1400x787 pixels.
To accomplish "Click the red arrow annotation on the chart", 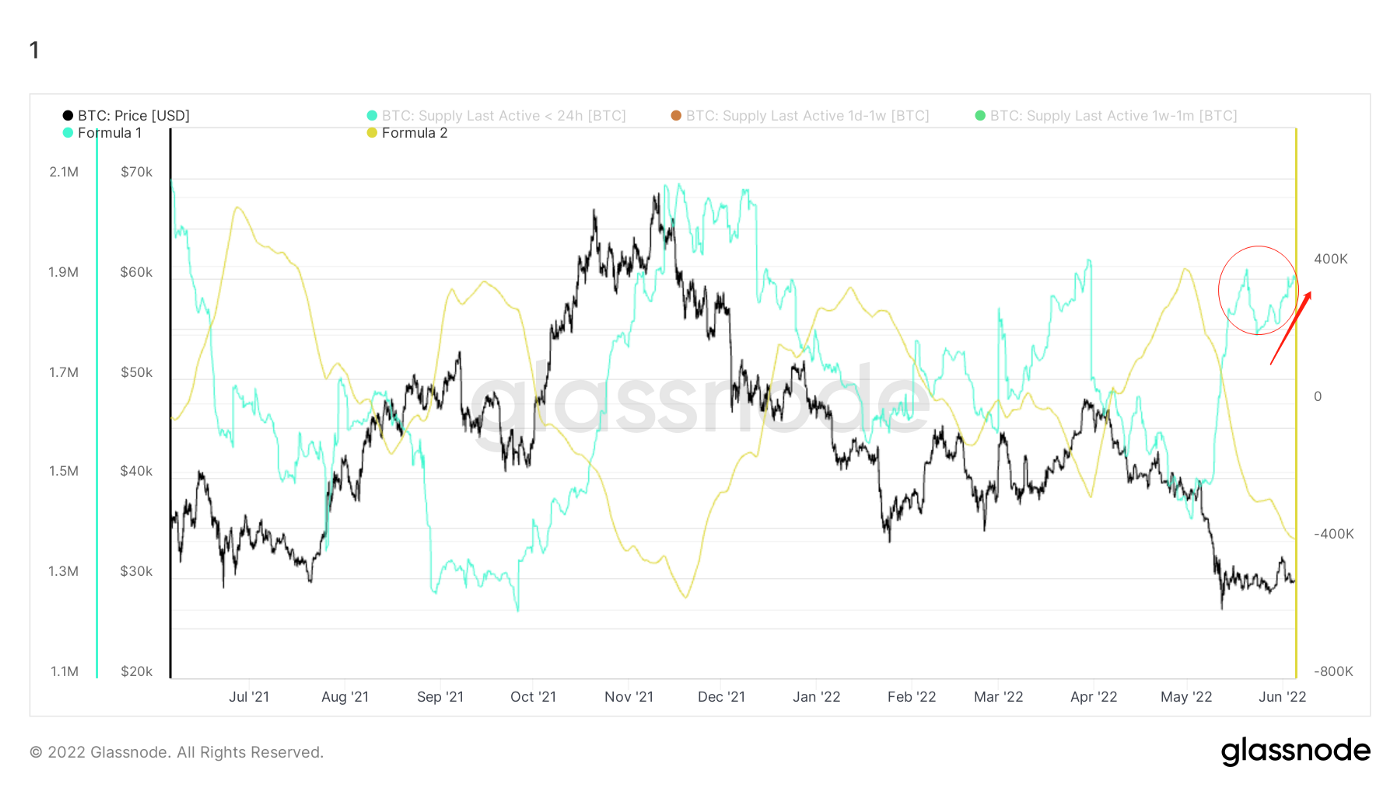I will 1291,327.
